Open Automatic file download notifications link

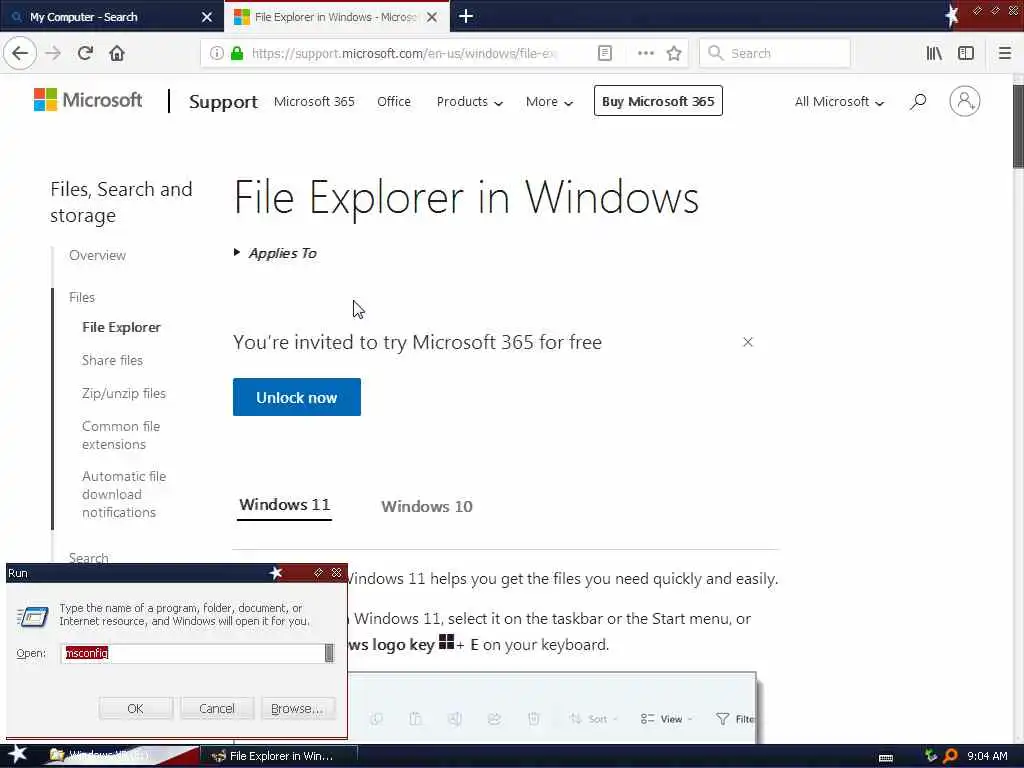[x=124, y=494]
